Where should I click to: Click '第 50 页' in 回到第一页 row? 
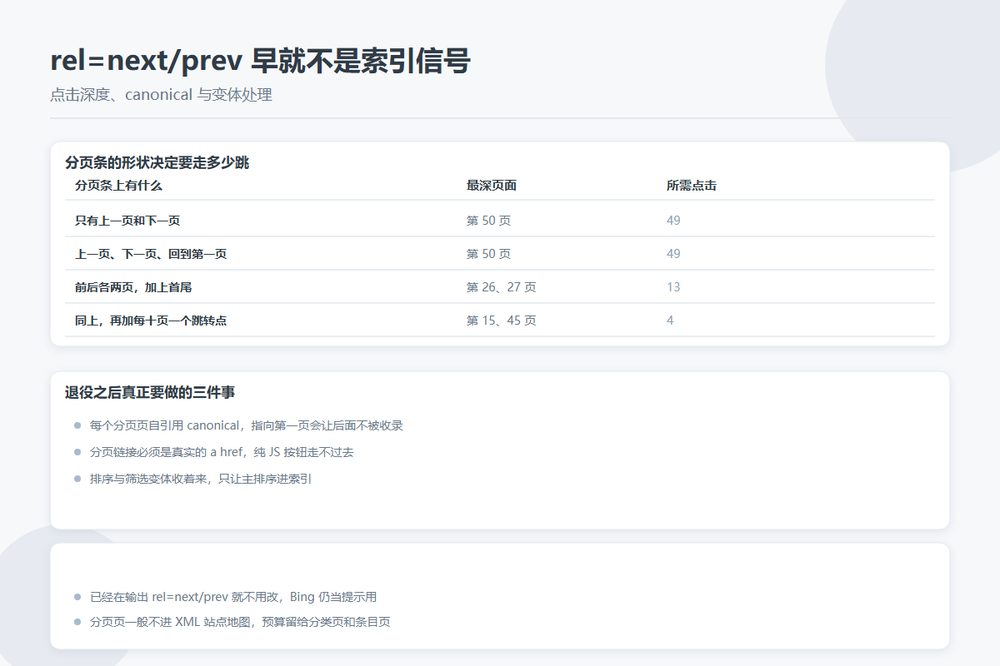489,254
